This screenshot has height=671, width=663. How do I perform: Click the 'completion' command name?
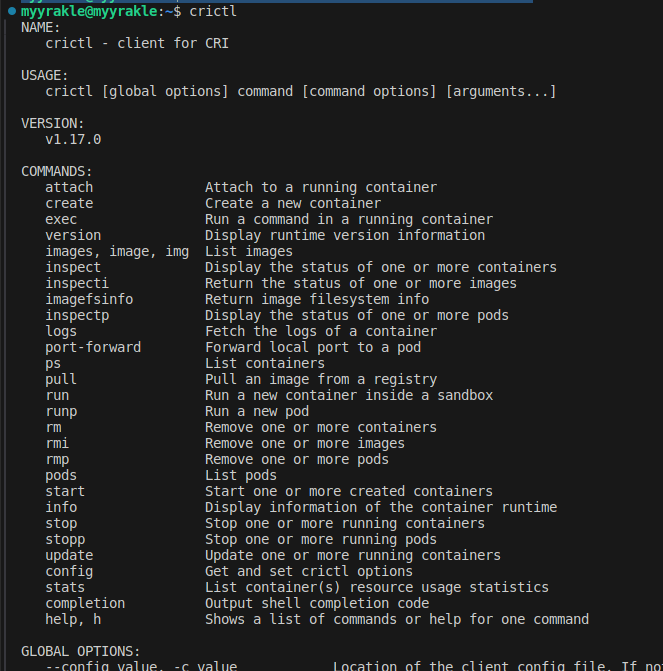(85, 603)
